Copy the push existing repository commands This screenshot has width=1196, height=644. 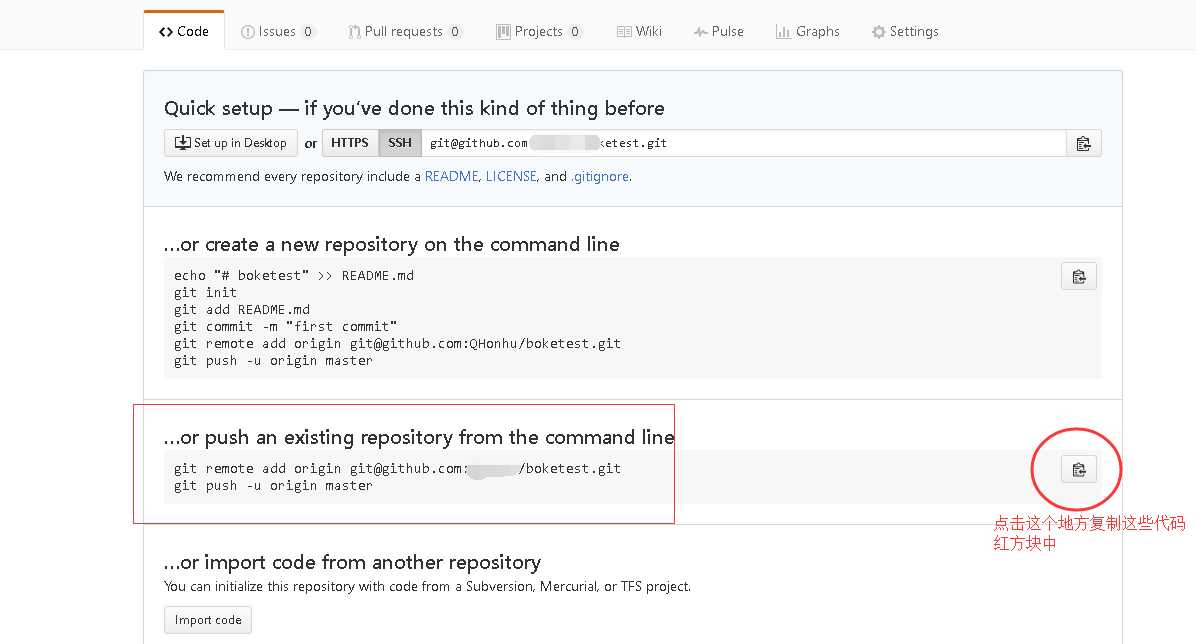(1078, 469)
